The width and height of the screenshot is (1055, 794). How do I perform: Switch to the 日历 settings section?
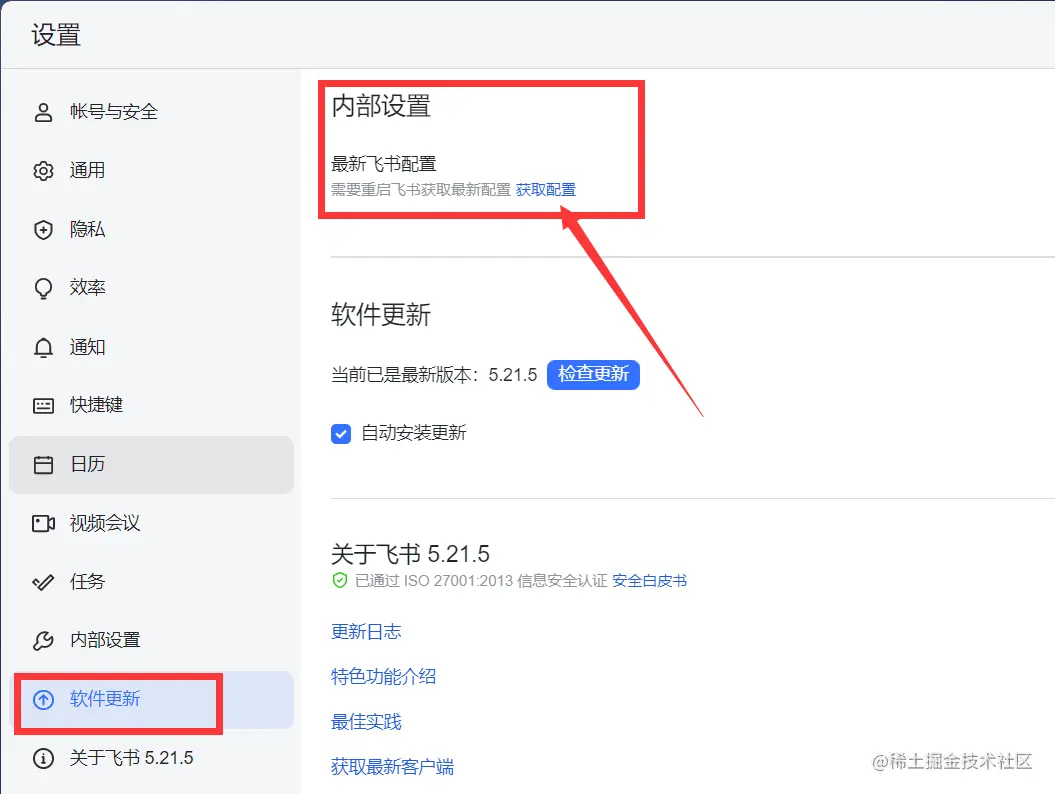click(x=151, y=465)
